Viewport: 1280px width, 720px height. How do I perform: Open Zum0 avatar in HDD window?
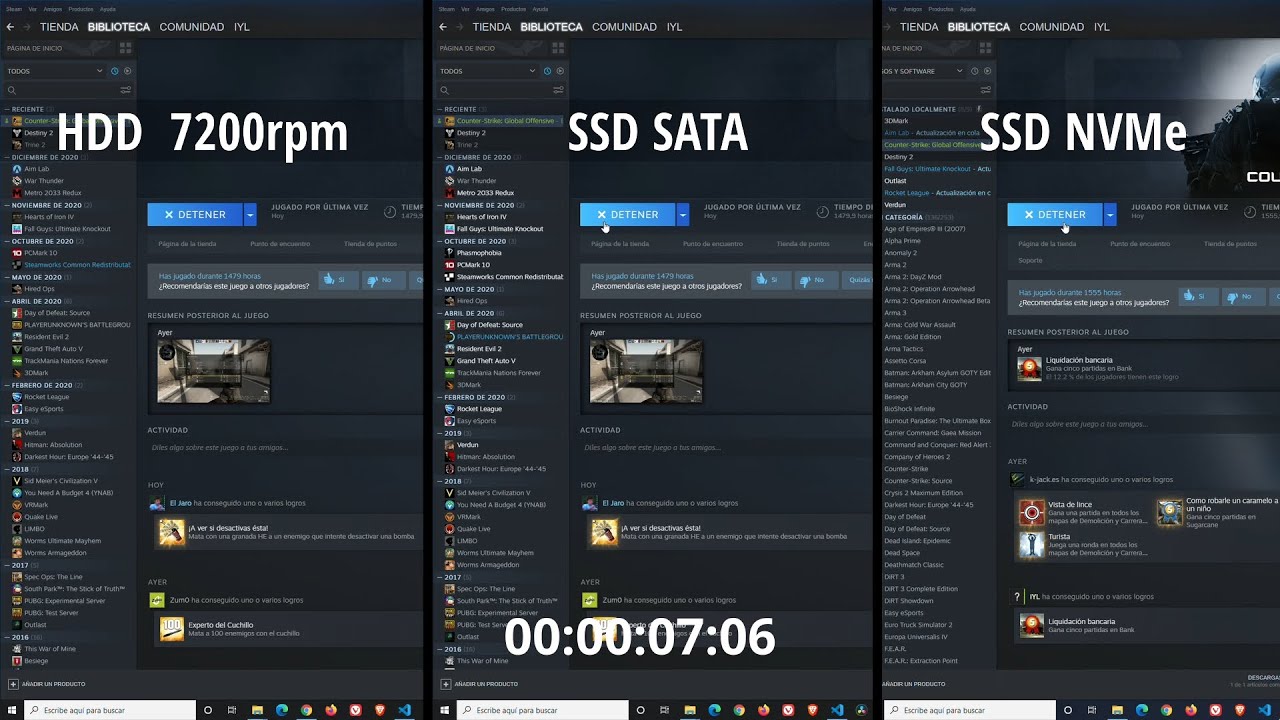[157, 600]
